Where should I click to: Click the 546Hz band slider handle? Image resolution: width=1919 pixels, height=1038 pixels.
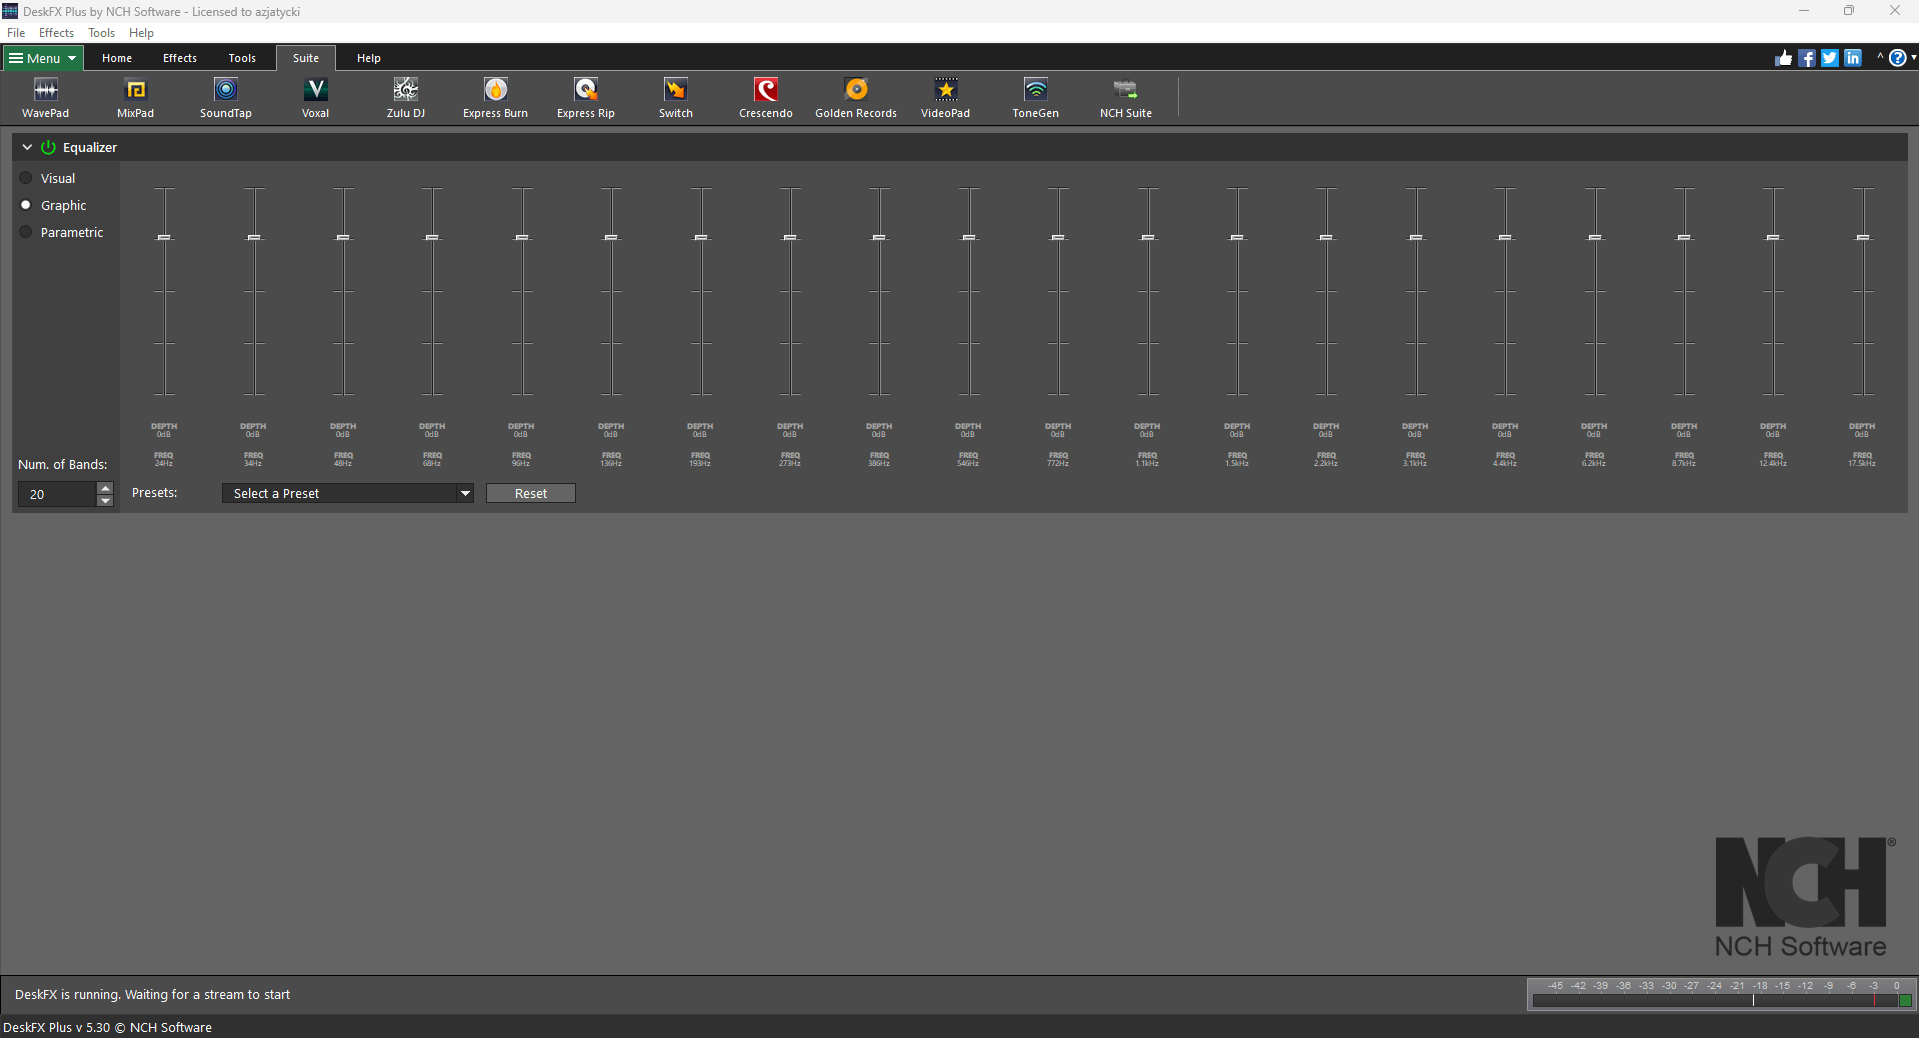point(969,237)
